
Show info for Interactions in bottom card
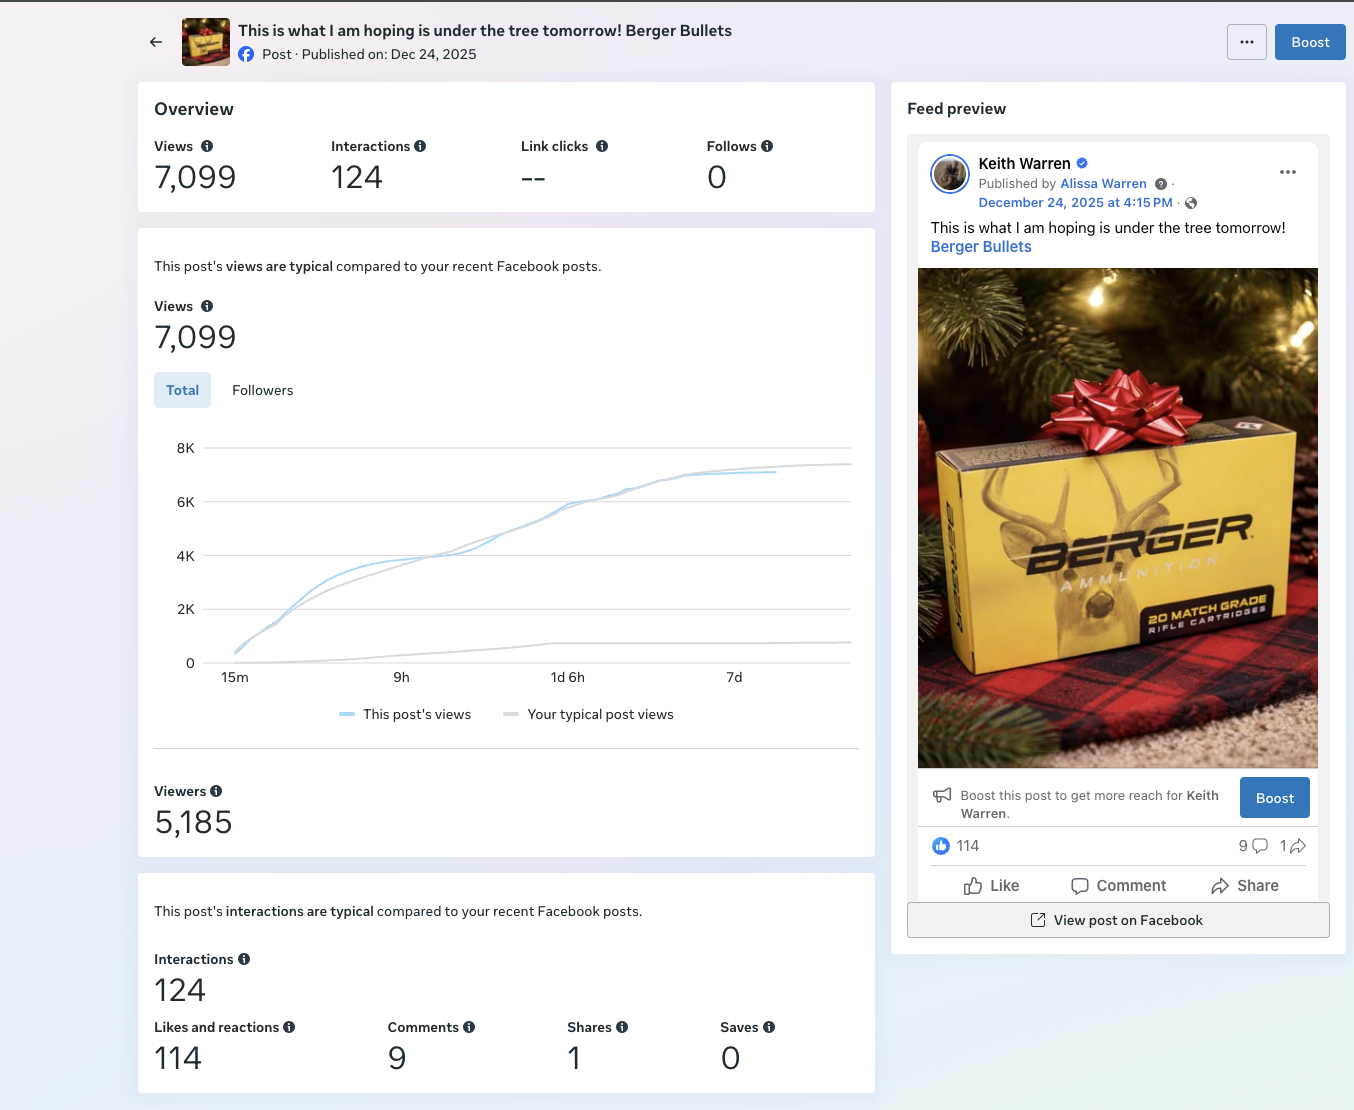(244, 959)
